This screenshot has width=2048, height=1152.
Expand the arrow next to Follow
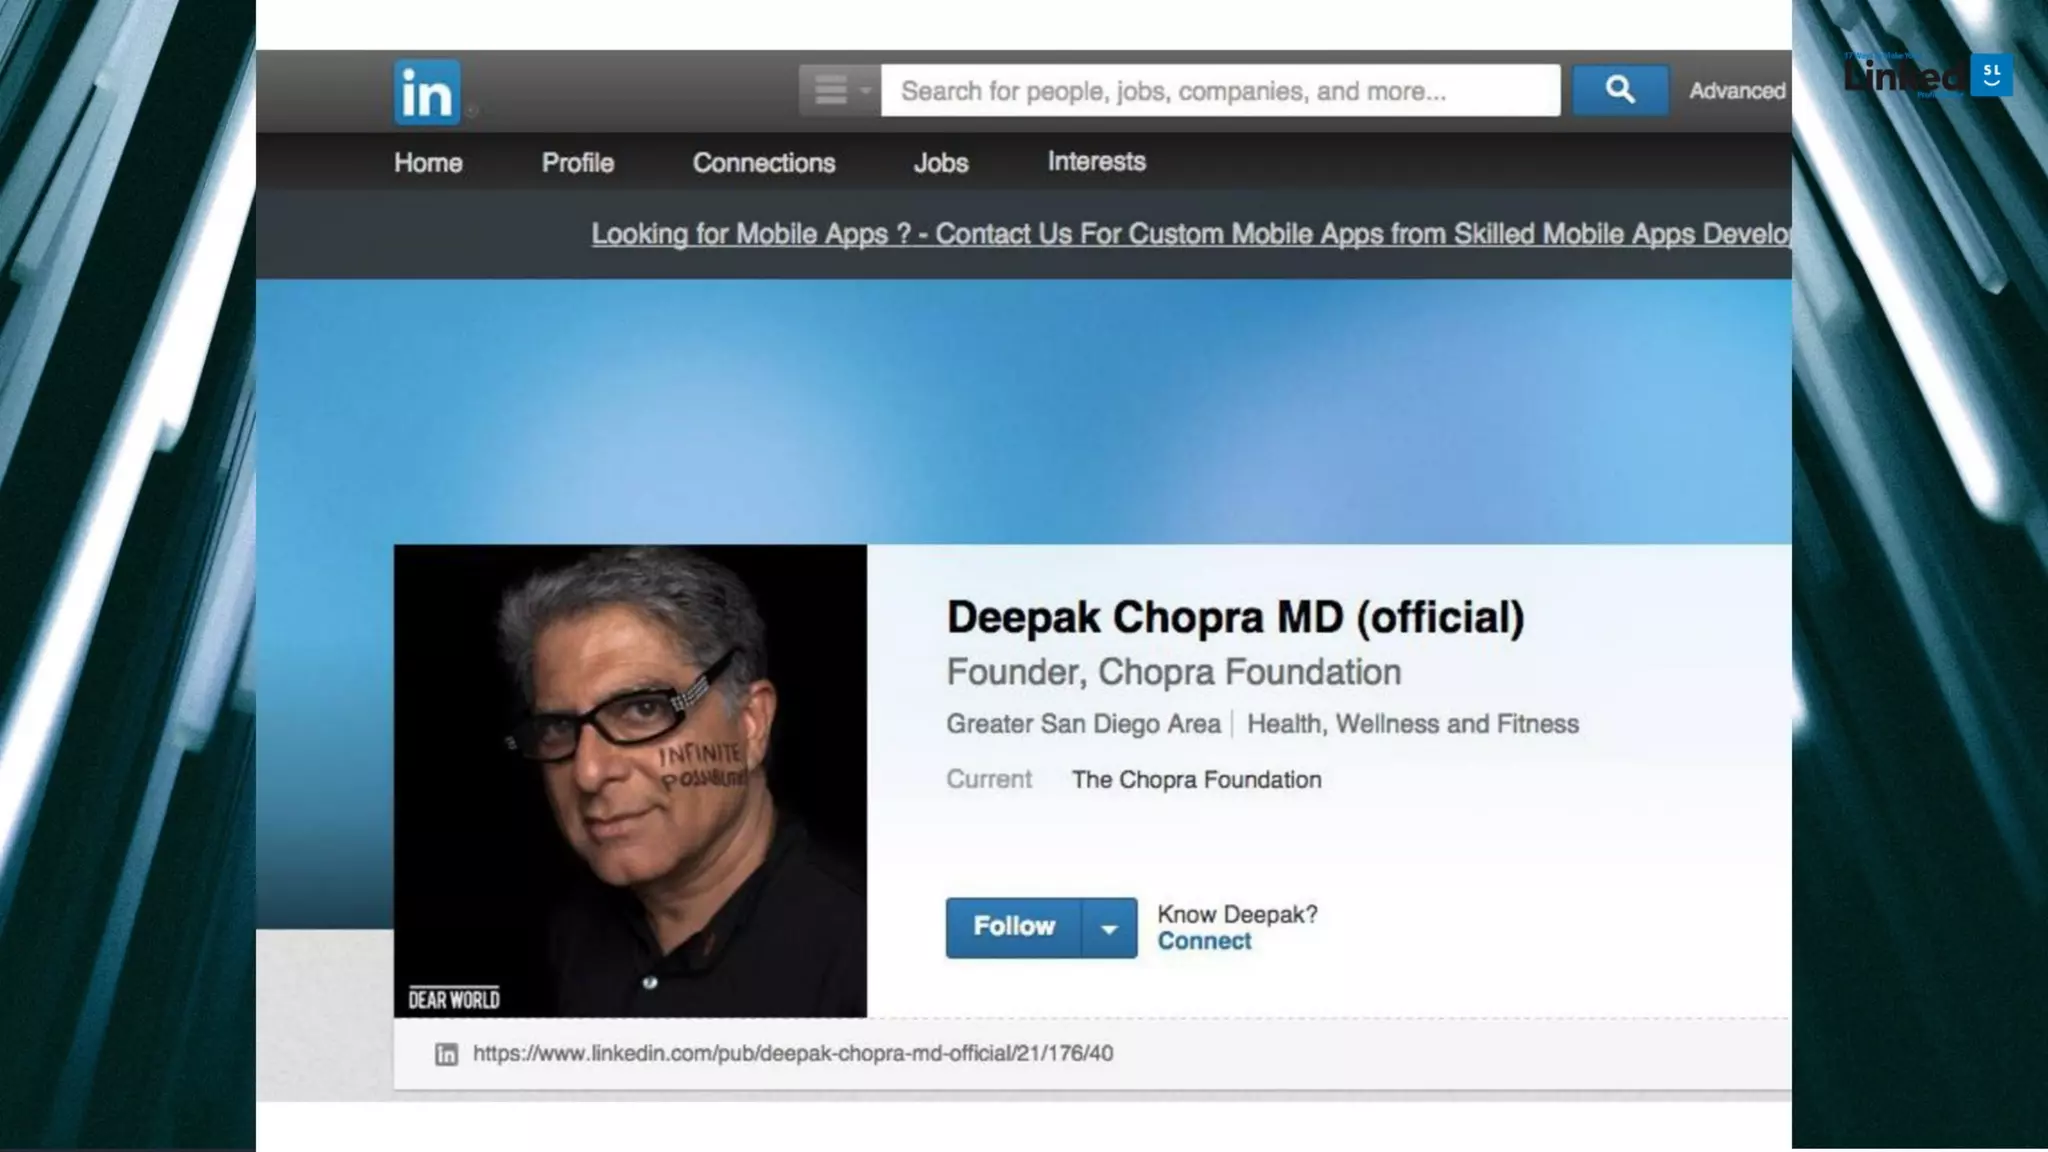[x=1109, y=928]
